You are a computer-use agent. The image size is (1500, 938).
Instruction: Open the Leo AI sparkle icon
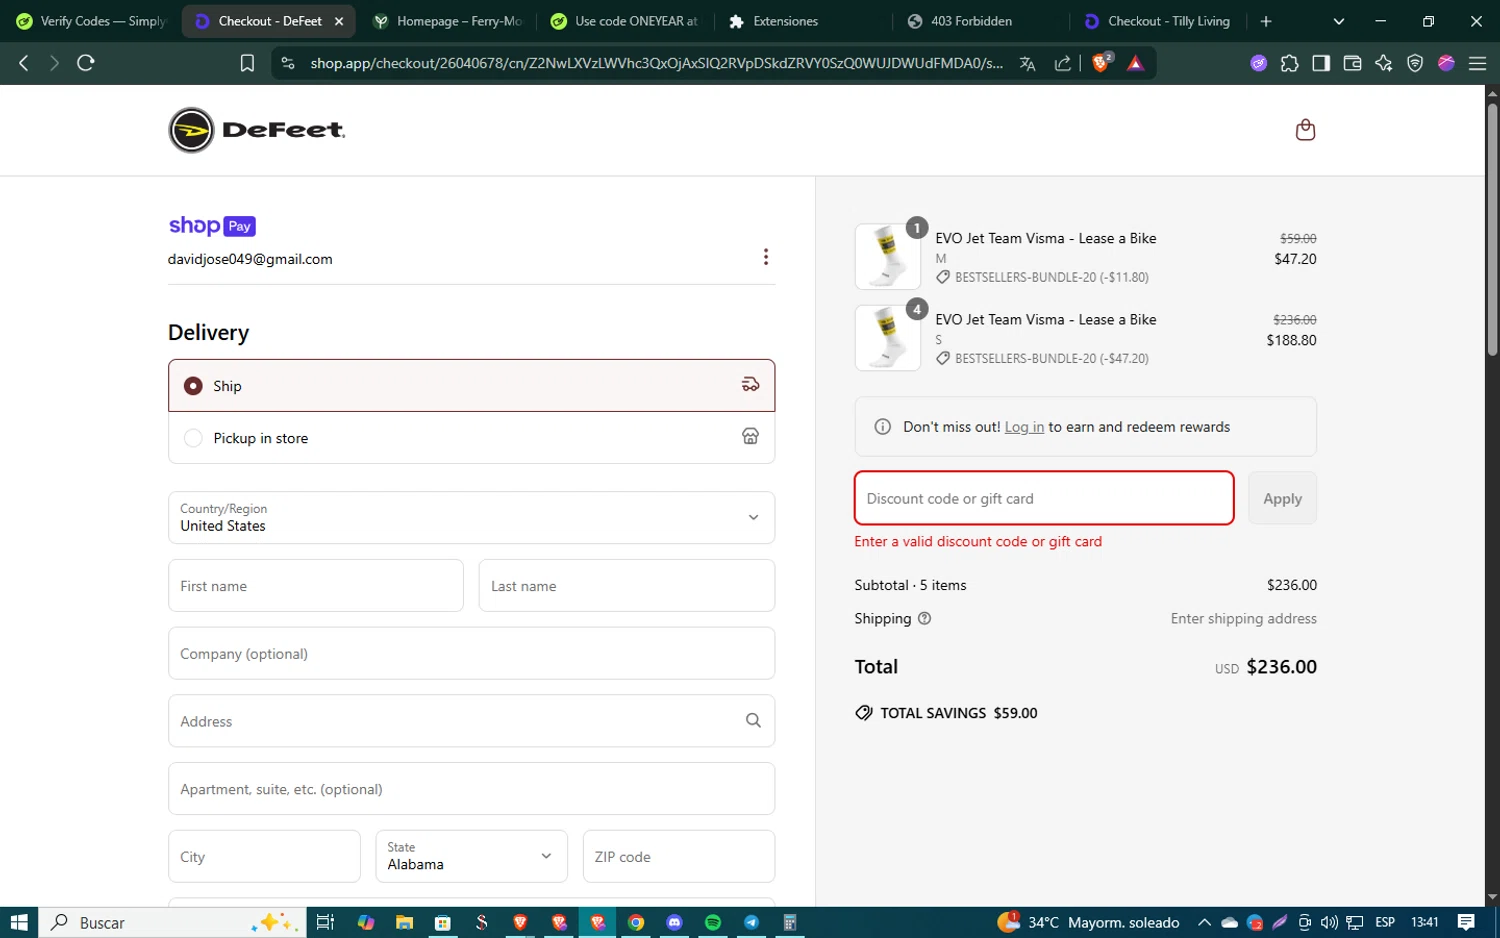coord(1383,63)
